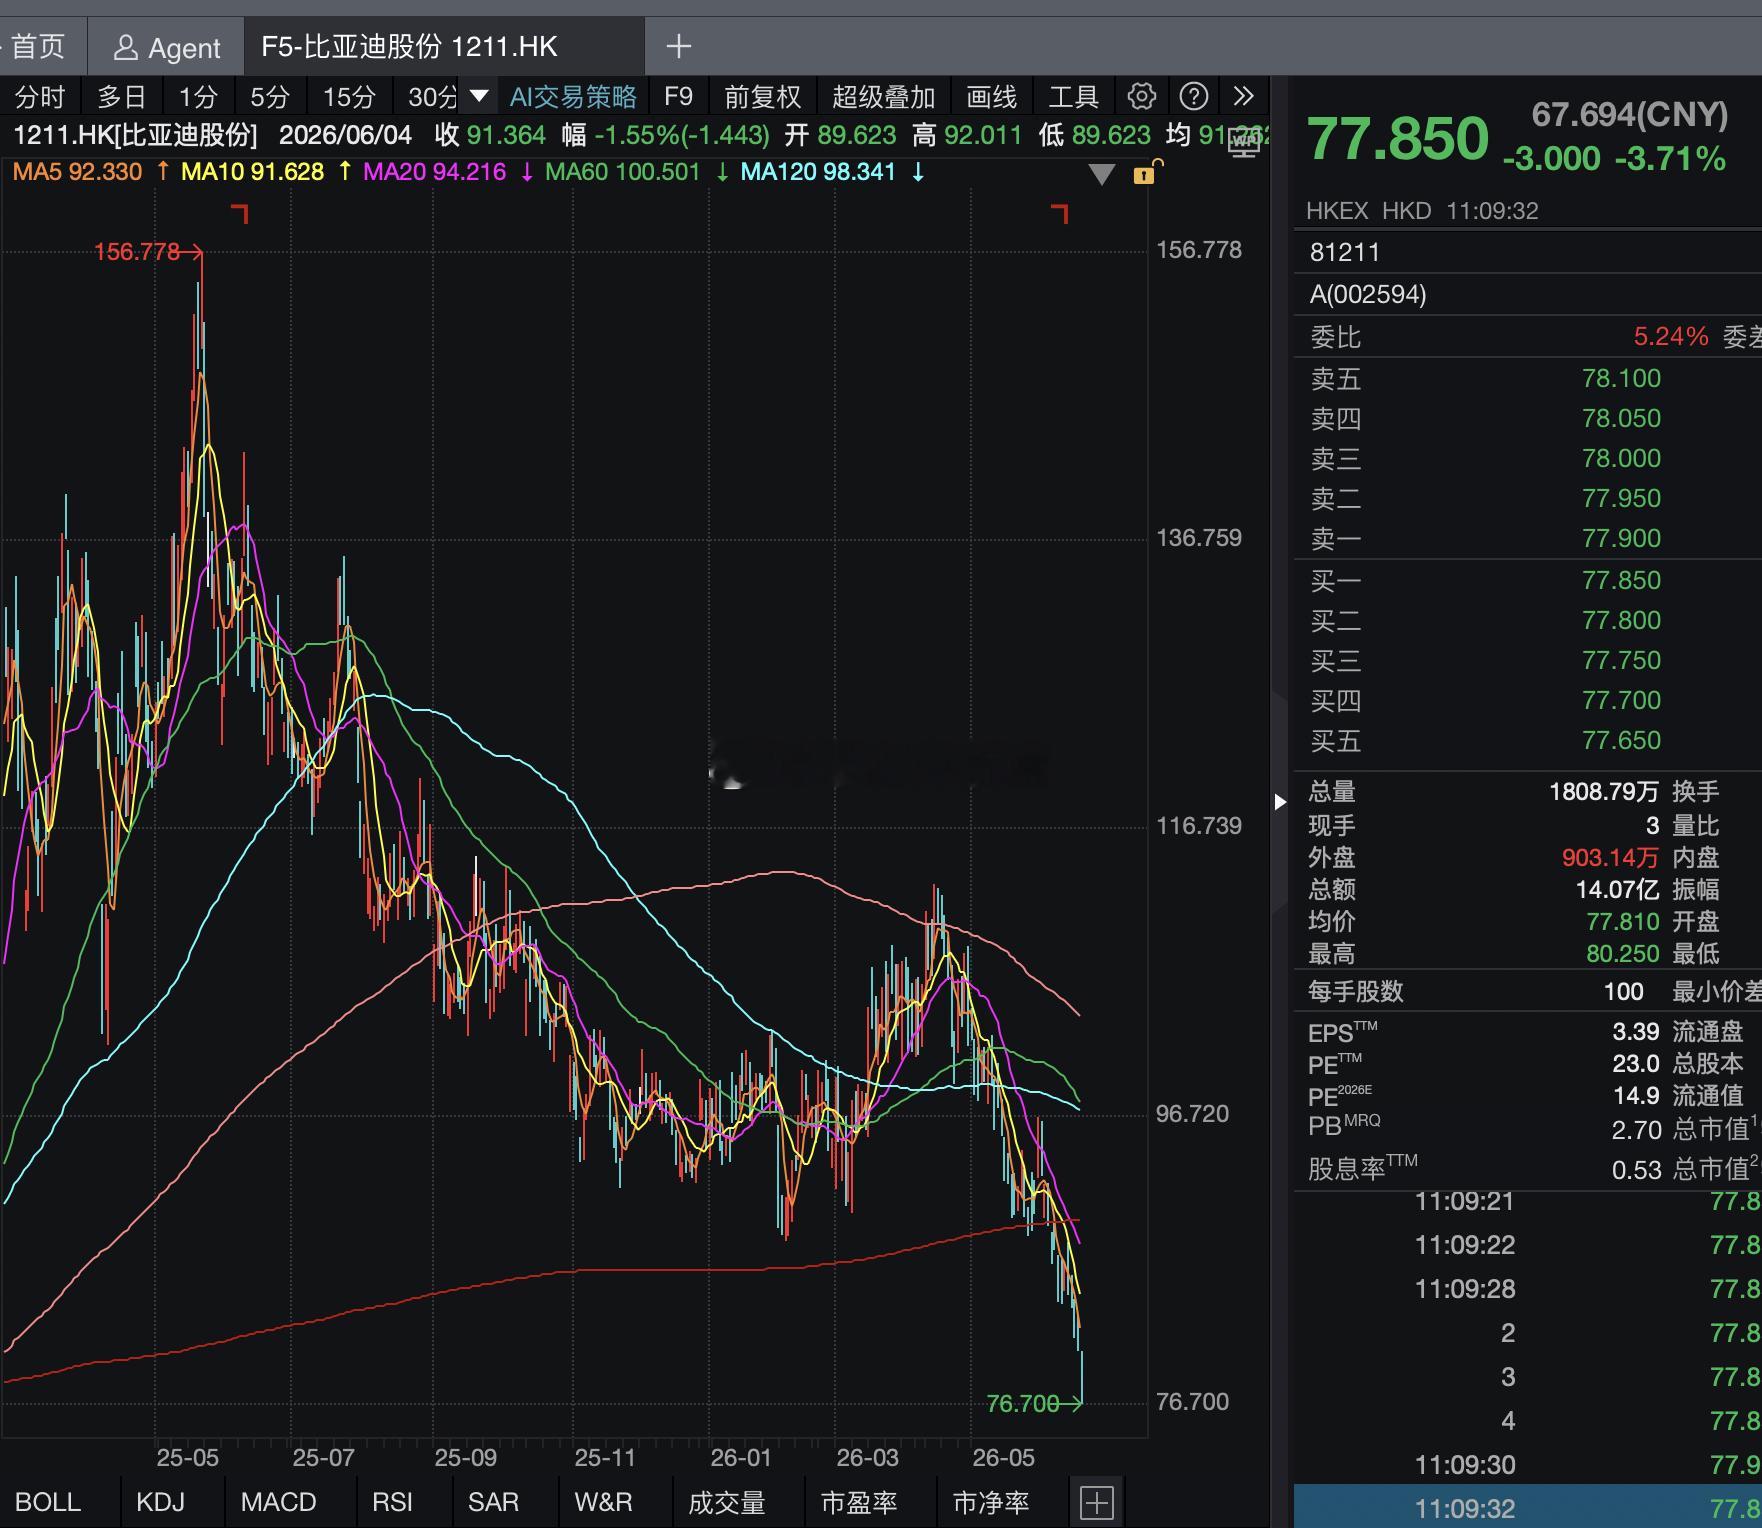The image size is (1762, 1528).
Task: Select the SAR indicator tab
Action: (493, 1502)
